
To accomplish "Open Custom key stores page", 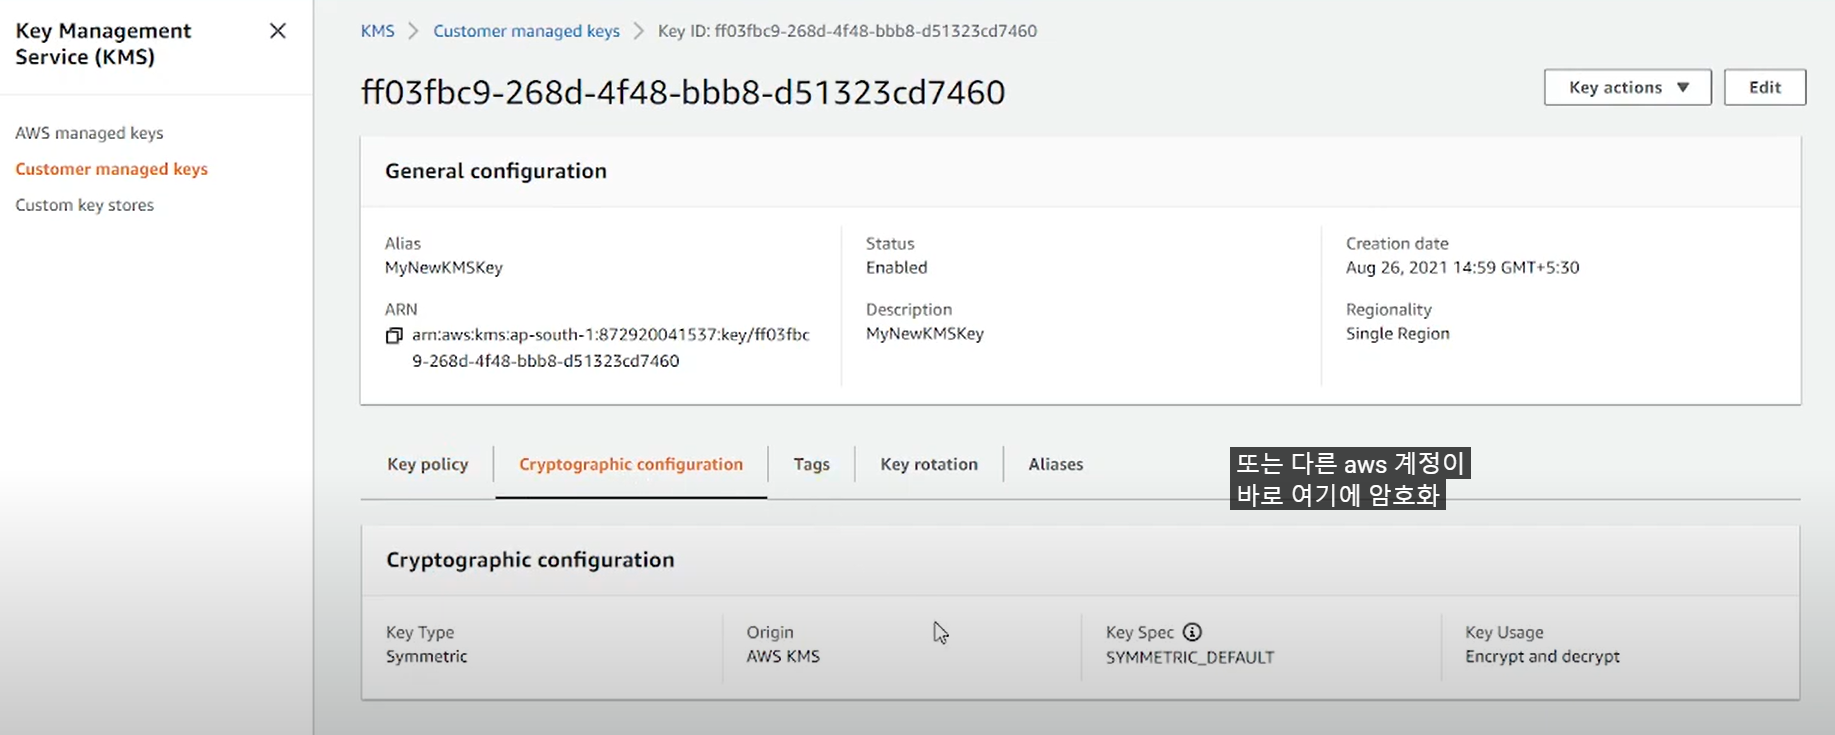I will click(x=84, y=205).
